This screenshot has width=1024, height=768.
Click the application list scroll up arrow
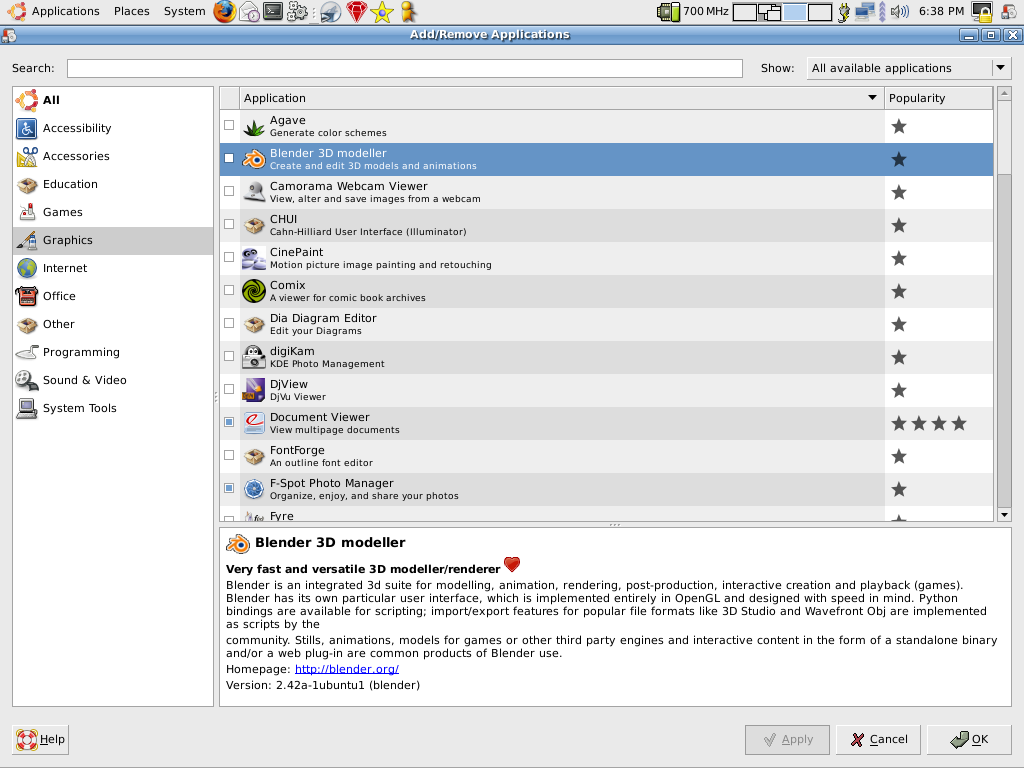pyautogui.click(x=1004, y=94)
